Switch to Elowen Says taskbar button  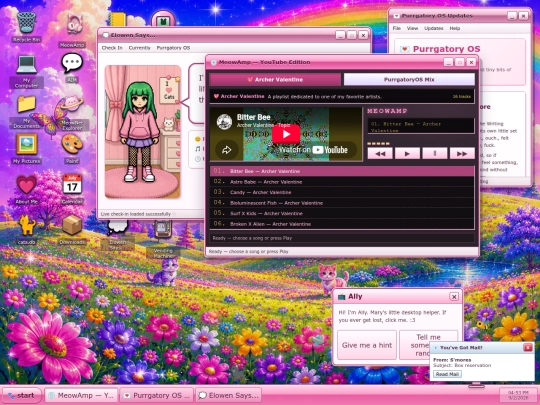(229, 395)
